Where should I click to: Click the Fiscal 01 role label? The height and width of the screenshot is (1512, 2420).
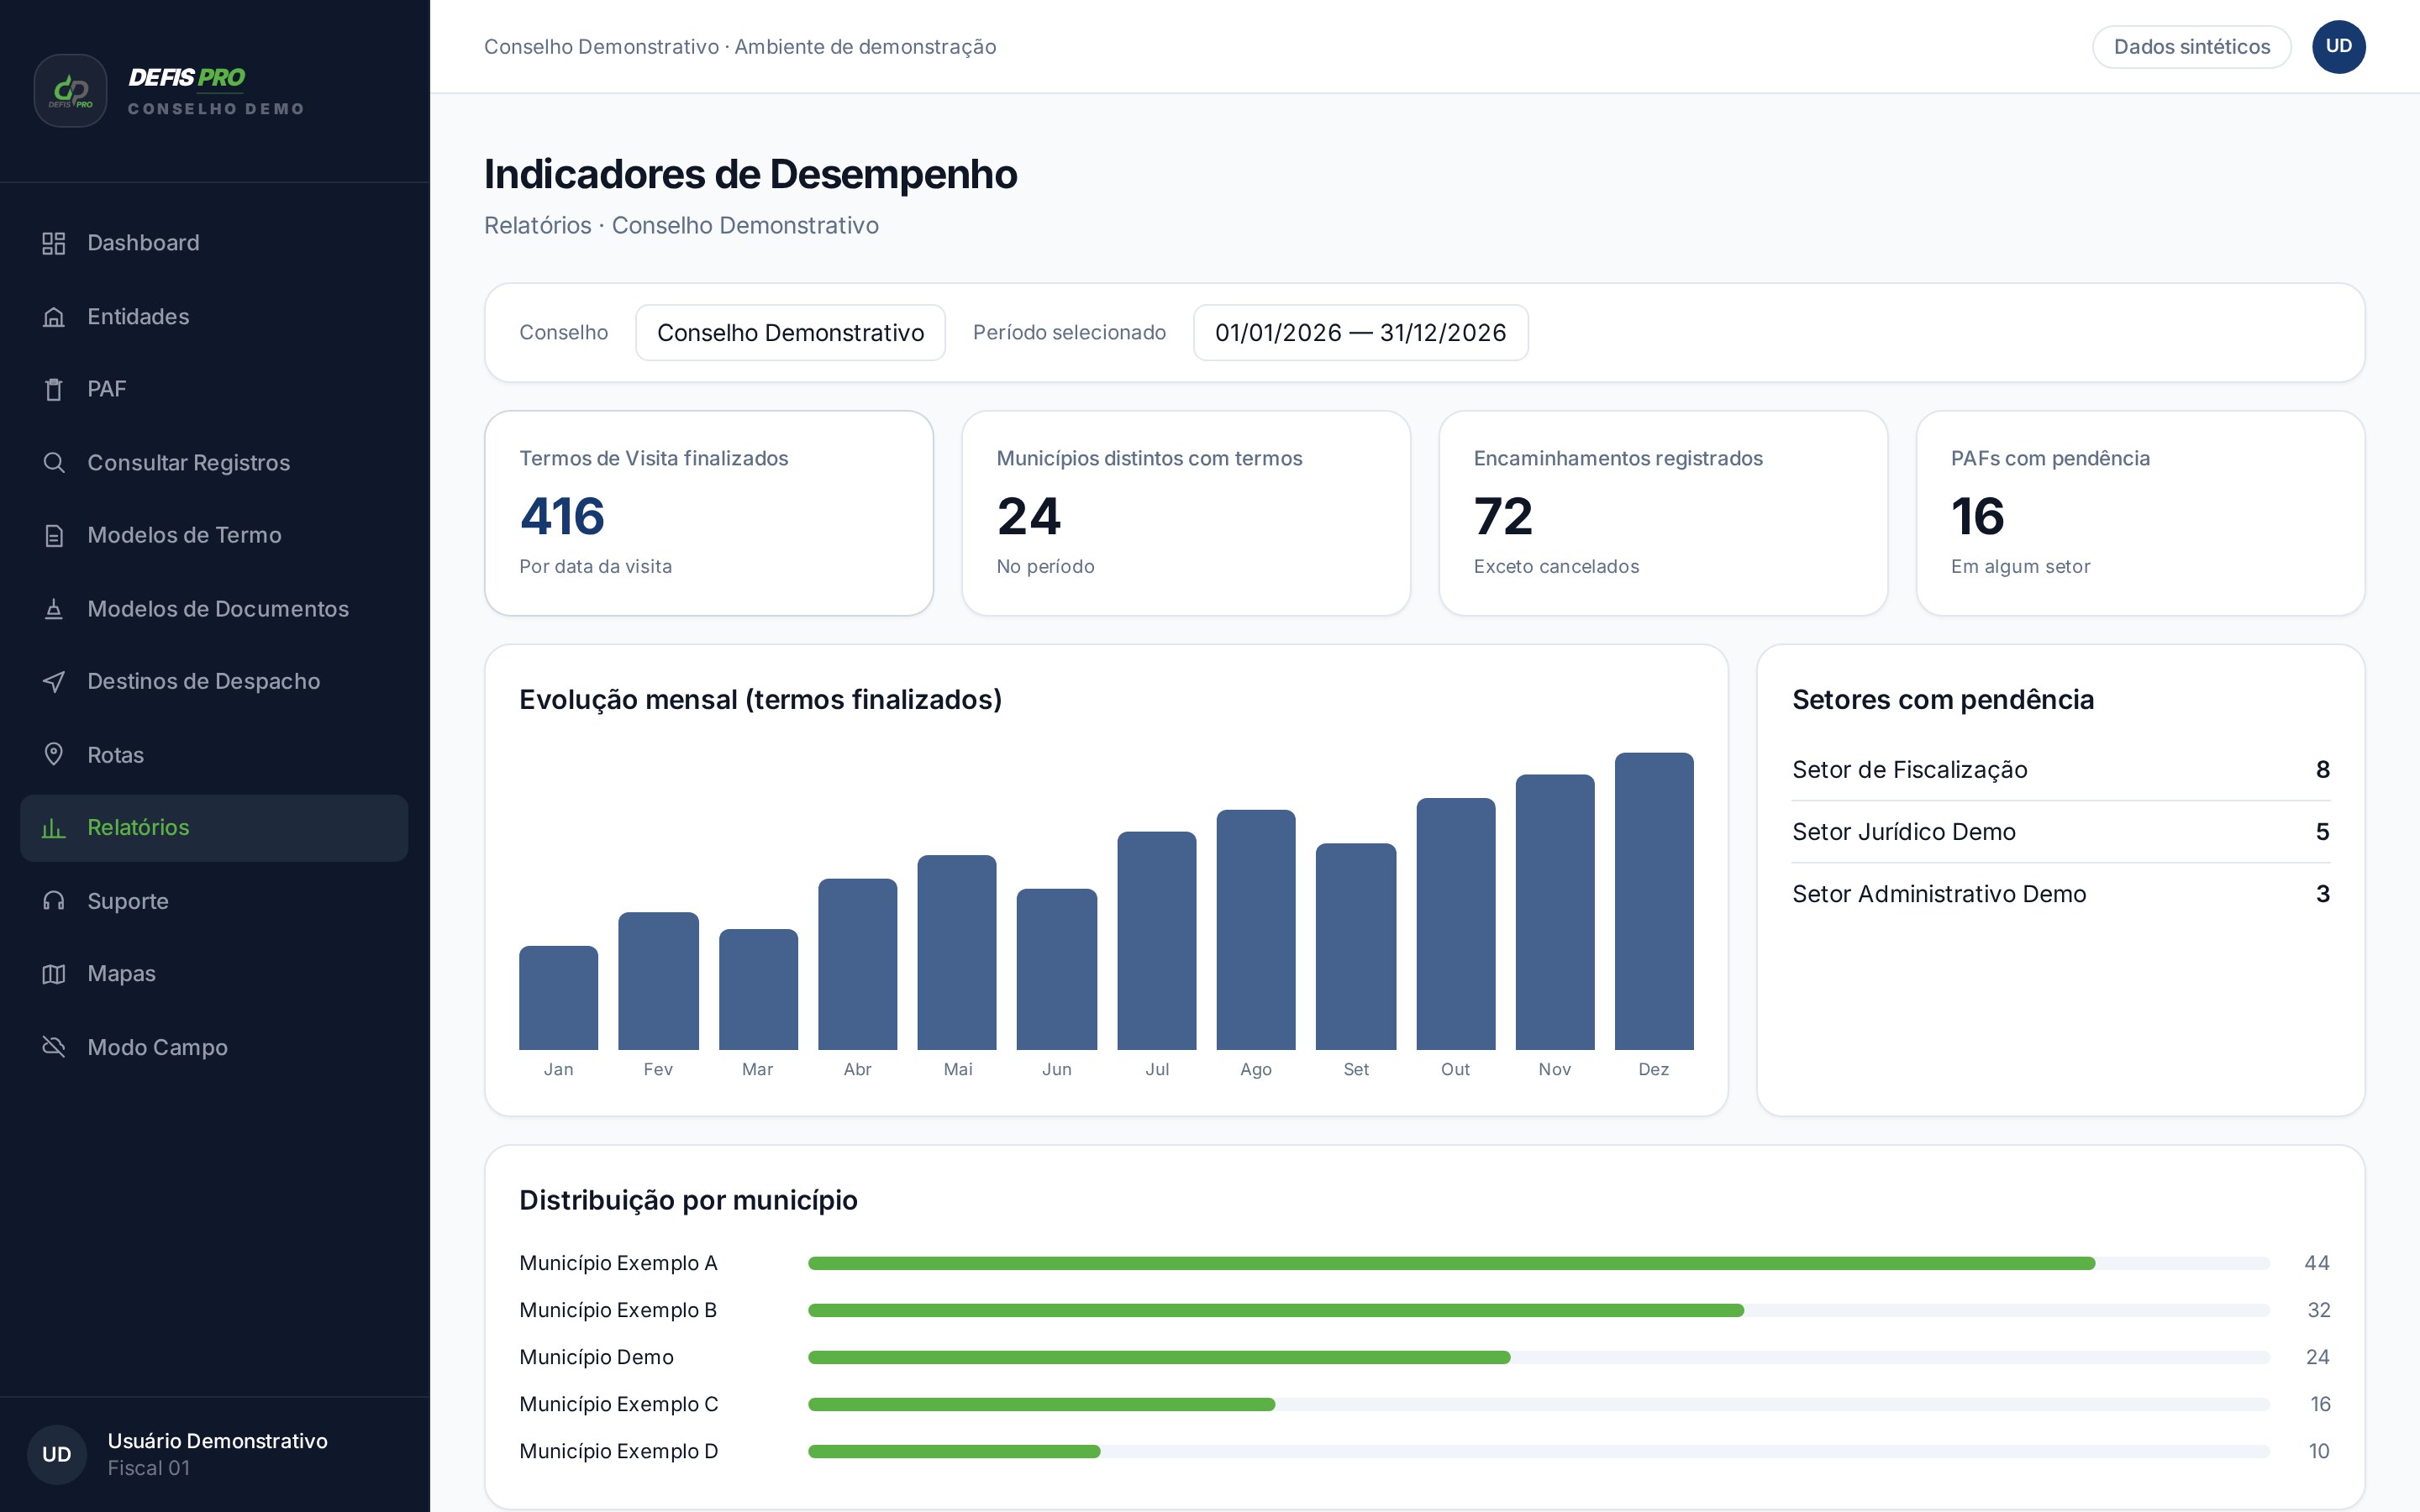pyautogui.click(x=148, y=1469)
